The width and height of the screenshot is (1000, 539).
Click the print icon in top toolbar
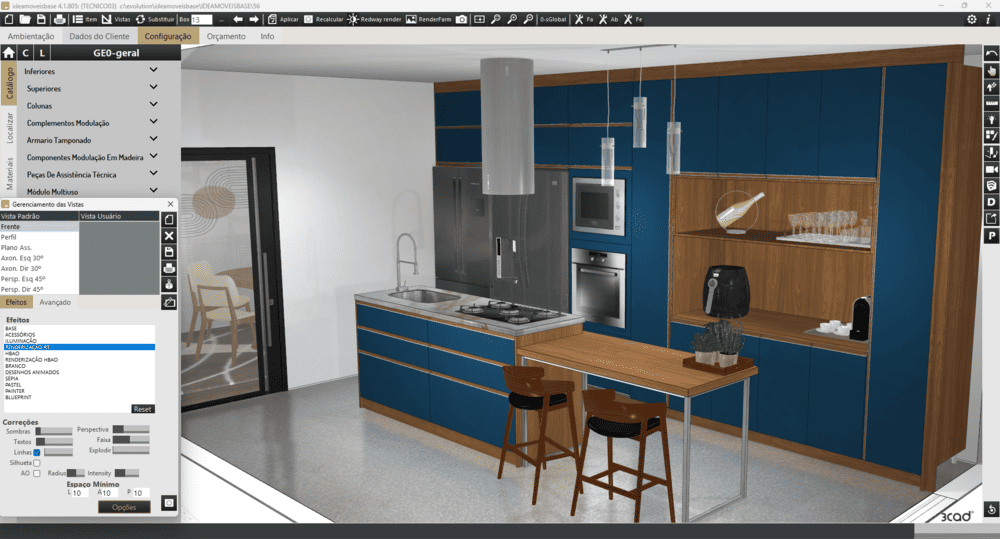[59, 19]
